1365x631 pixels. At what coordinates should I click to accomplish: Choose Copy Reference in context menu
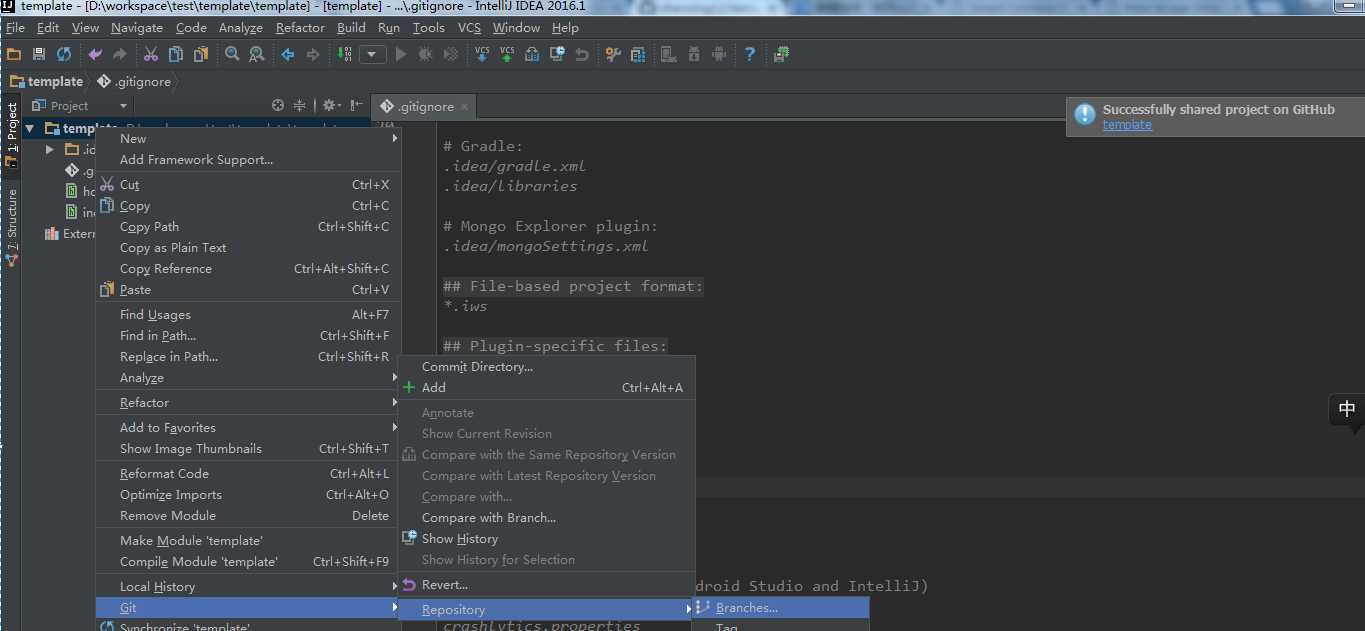[x=248, y=268]
